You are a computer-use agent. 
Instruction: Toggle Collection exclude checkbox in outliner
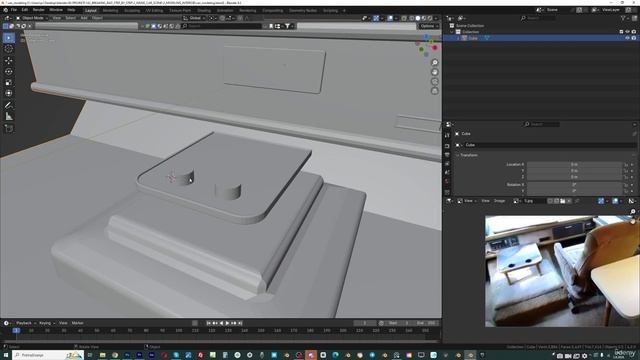(621, 32)
